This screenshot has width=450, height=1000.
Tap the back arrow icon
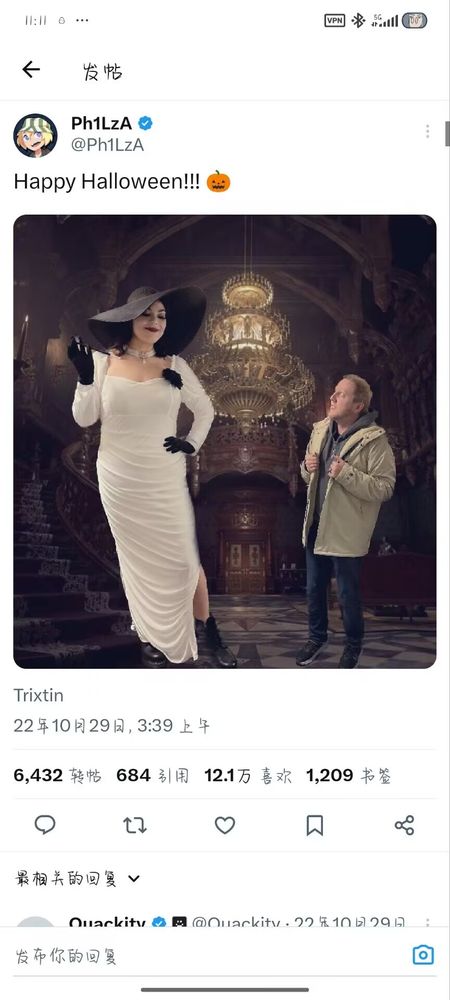coord(31,70)
